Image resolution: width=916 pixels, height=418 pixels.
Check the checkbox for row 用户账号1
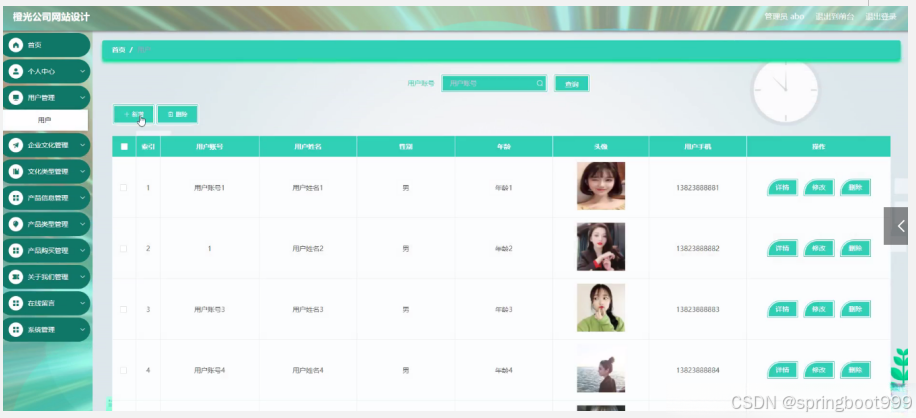point(123,187)
